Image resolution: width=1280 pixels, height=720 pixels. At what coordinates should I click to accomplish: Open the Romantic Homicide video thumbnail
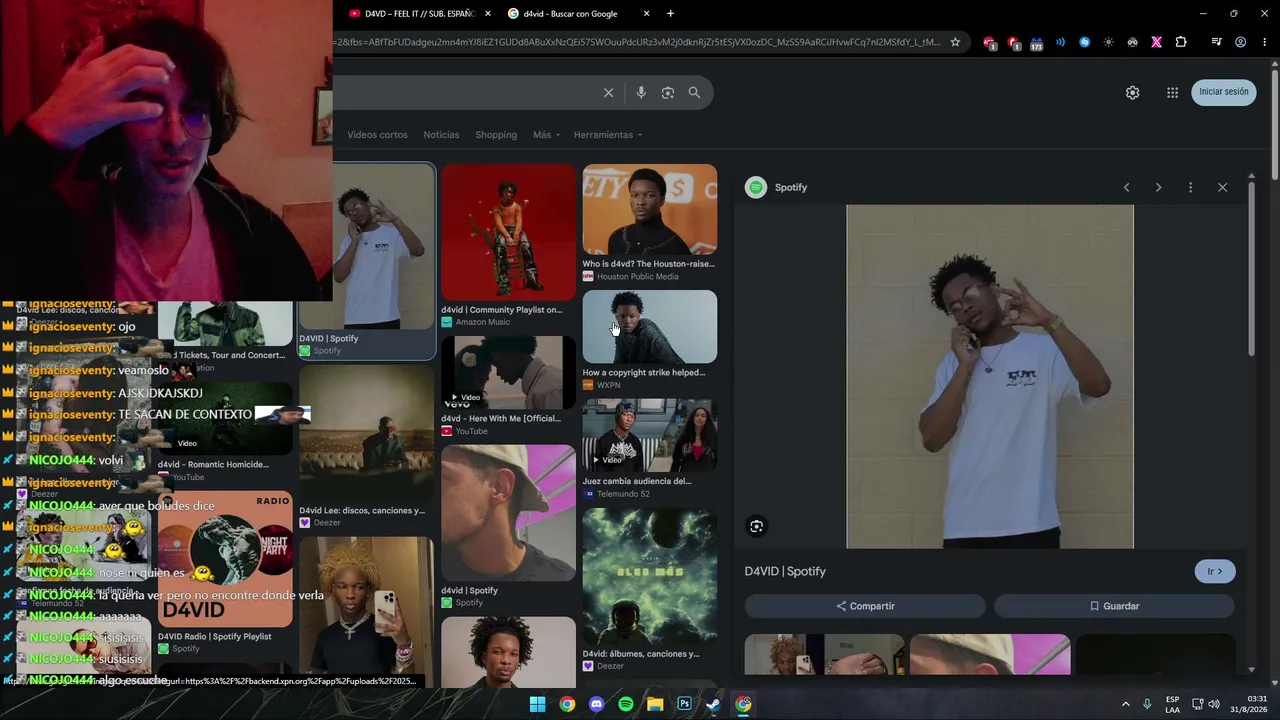[226, 420]
